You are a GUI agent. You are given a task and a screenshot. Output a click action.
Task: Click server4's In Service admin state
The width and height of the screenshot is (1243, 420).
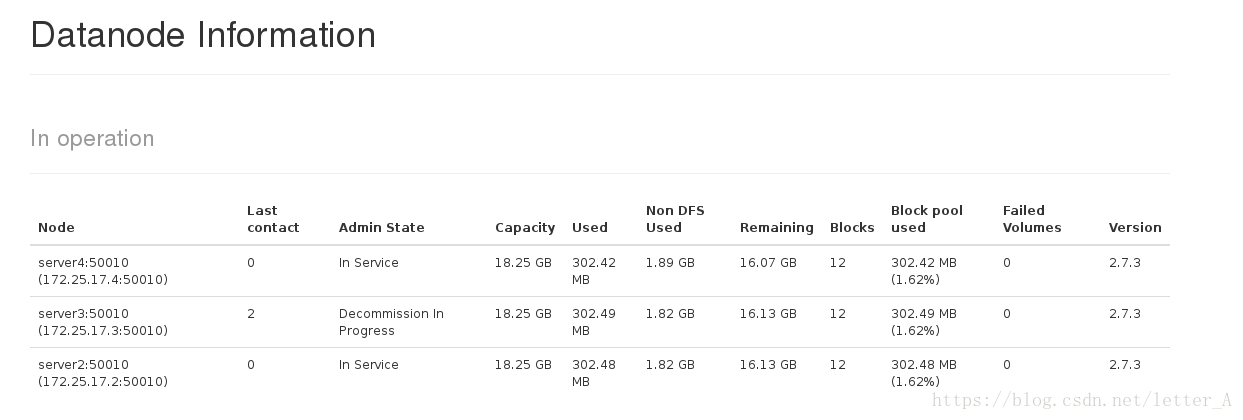[x=369, y=263]
